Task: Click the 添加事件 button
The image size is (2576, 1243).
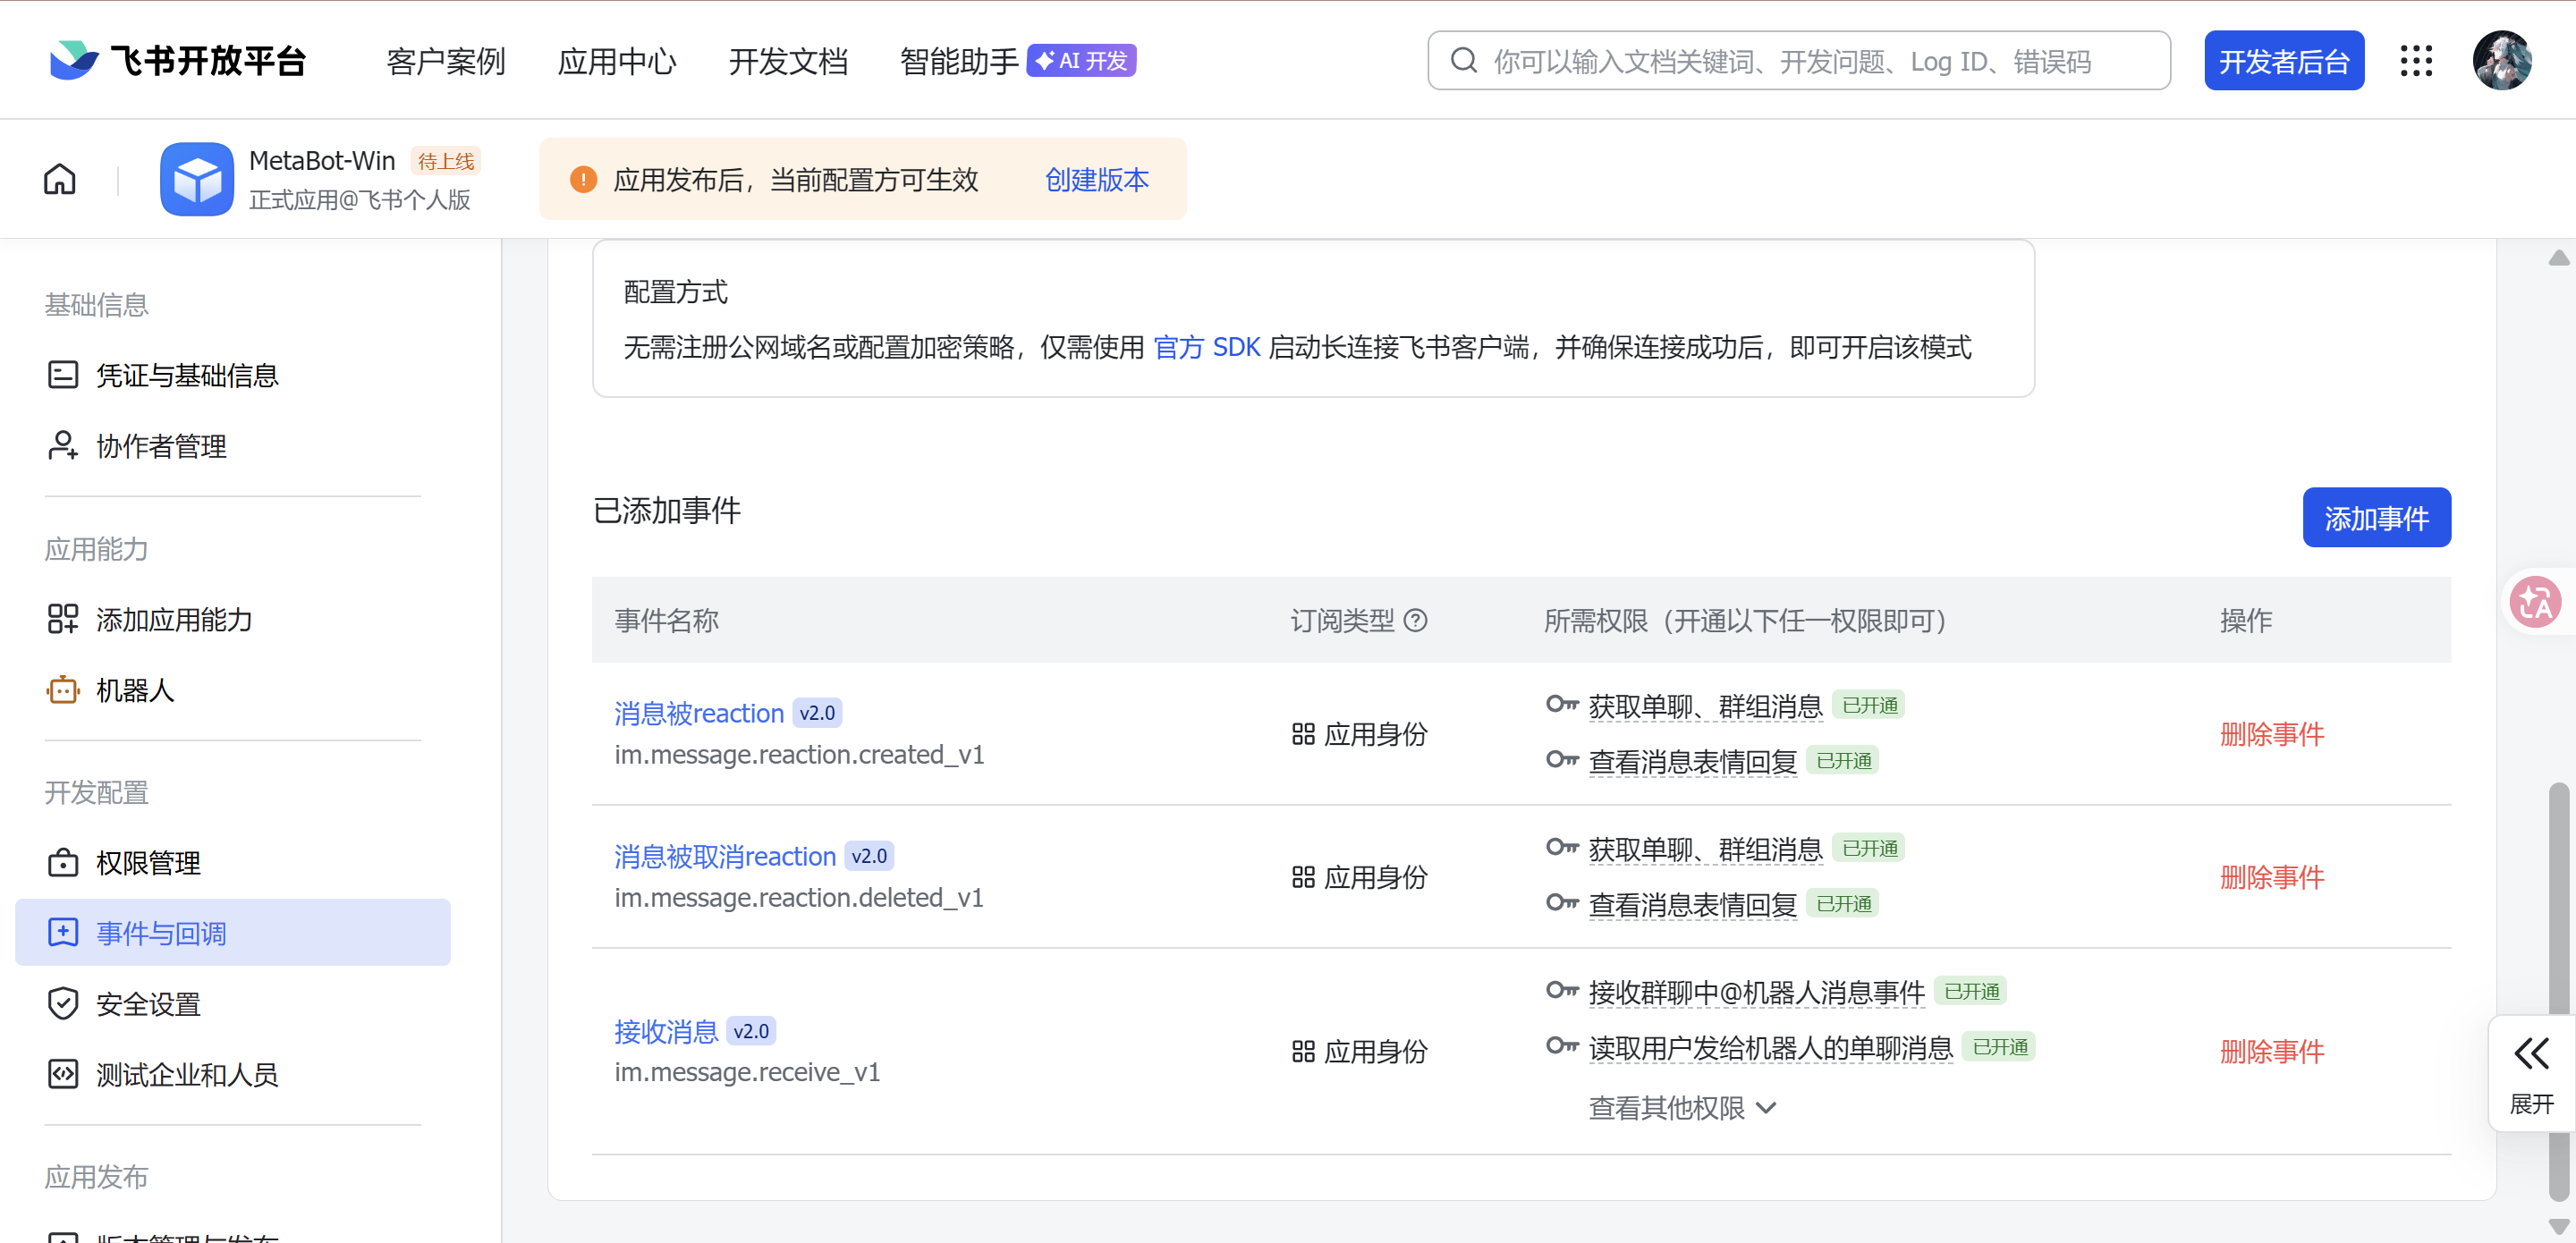Action: coord(2375,518)
